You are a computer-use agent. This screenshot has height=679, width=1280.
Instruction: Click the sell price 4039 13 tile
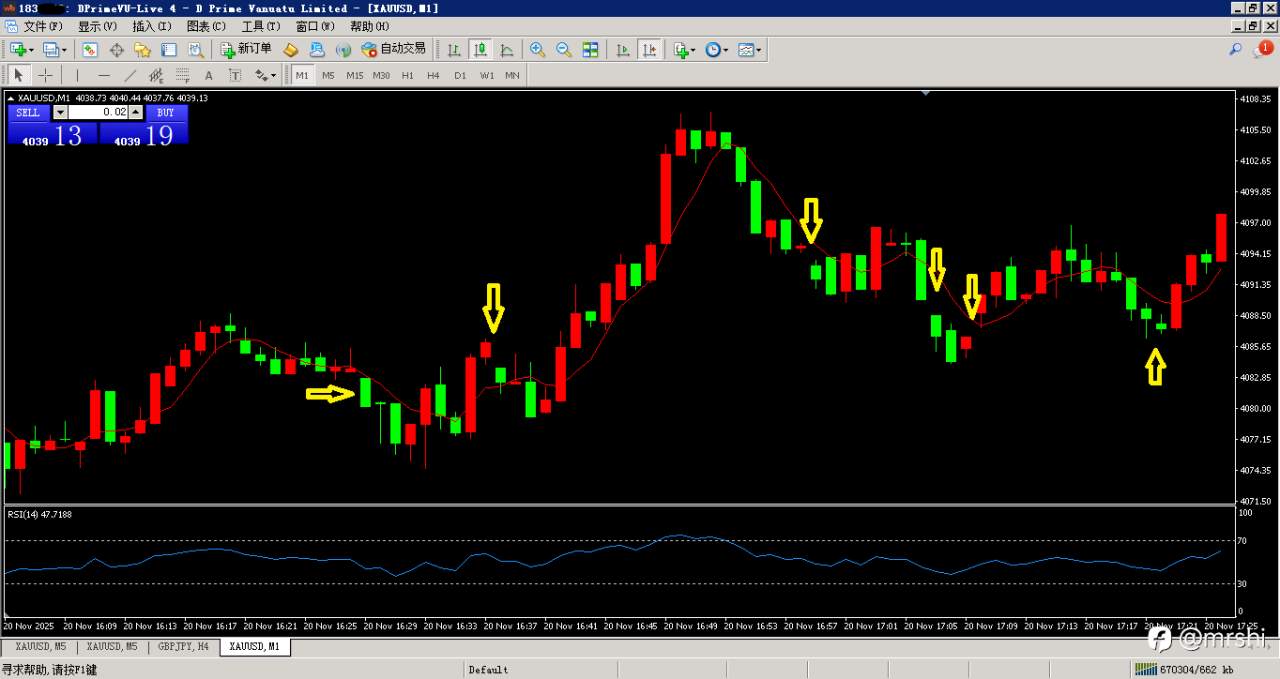point(52,135)
